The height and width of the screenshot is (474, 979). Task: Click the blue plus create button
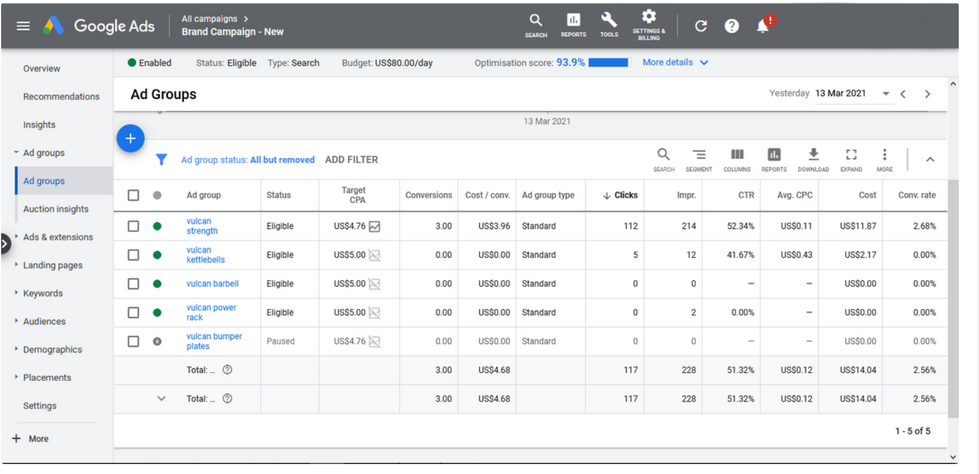coord(130,139)
